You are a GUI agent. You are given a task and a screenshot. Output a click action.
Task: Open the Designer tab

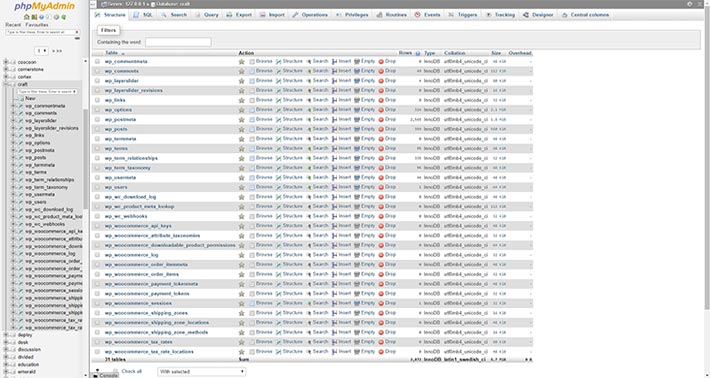tap(538, 15)
